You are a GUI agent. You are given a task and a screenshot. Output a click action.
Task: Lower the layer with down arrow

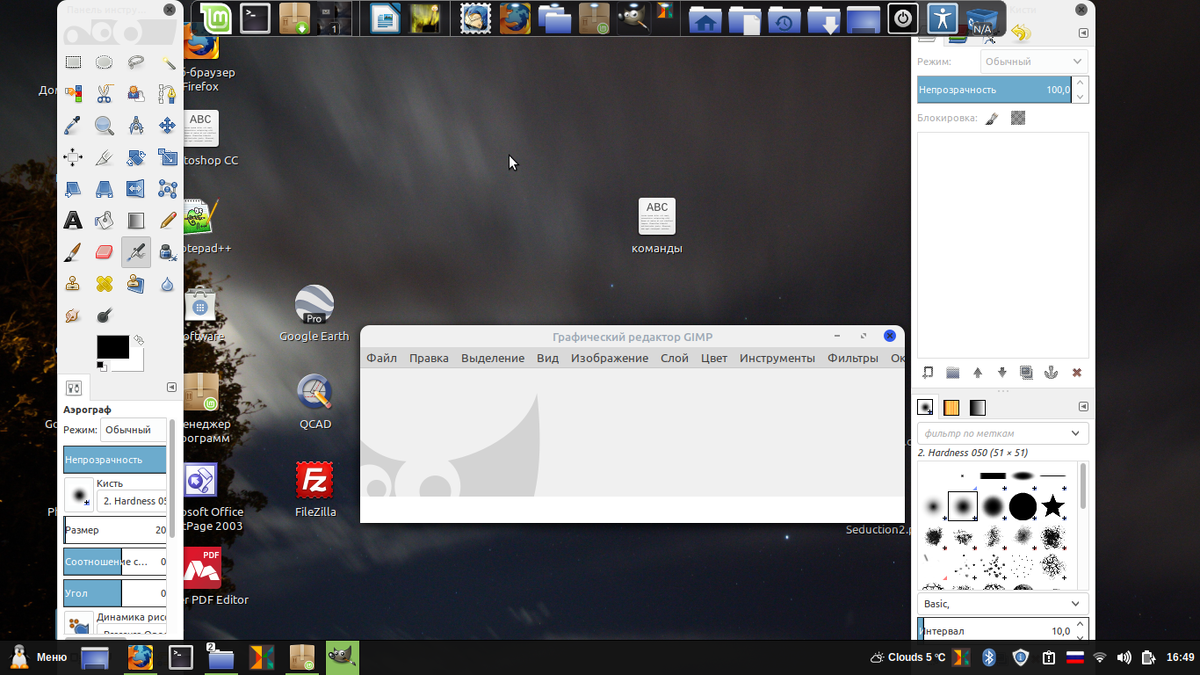tap(1002, 372)
